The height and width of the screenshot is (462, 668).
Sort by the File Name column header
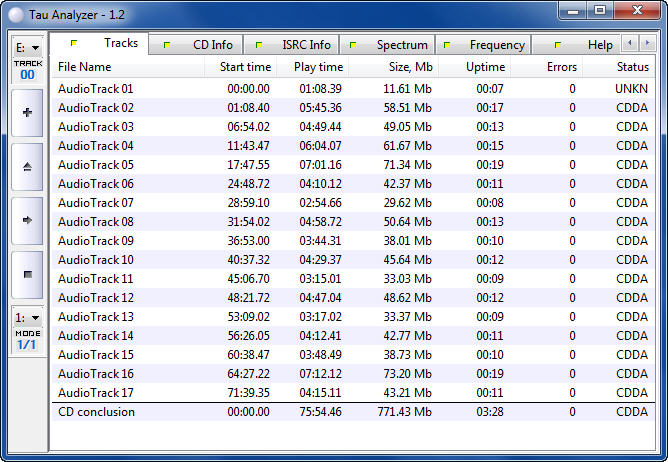(x=85, y=67)
